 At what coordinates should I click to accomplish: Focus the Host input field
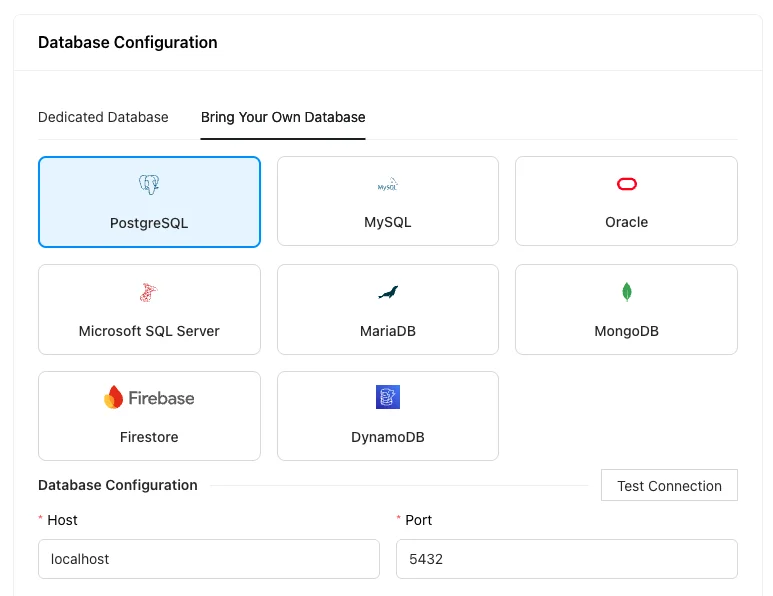[x=209, y=559]
